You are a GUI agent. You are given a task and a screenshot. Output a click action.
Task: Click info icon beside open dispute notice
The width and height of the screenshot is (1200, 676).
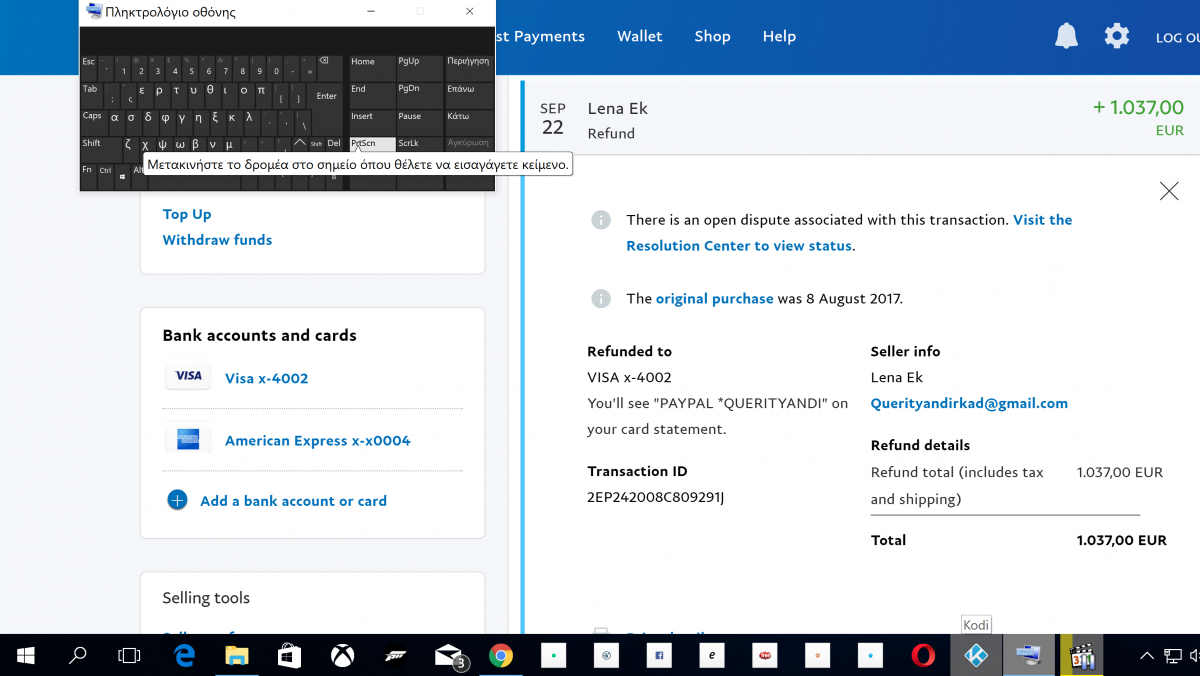pyautogui.click(x=601, y=220)
